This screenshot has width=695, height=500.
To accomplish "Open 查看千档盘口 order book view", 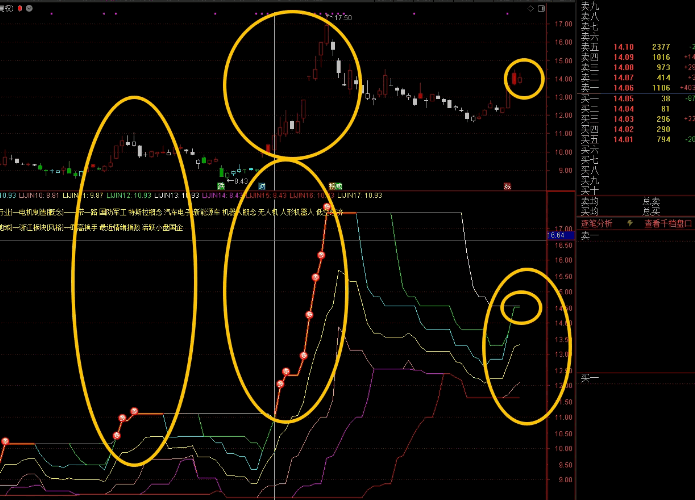I will point(668,224).
